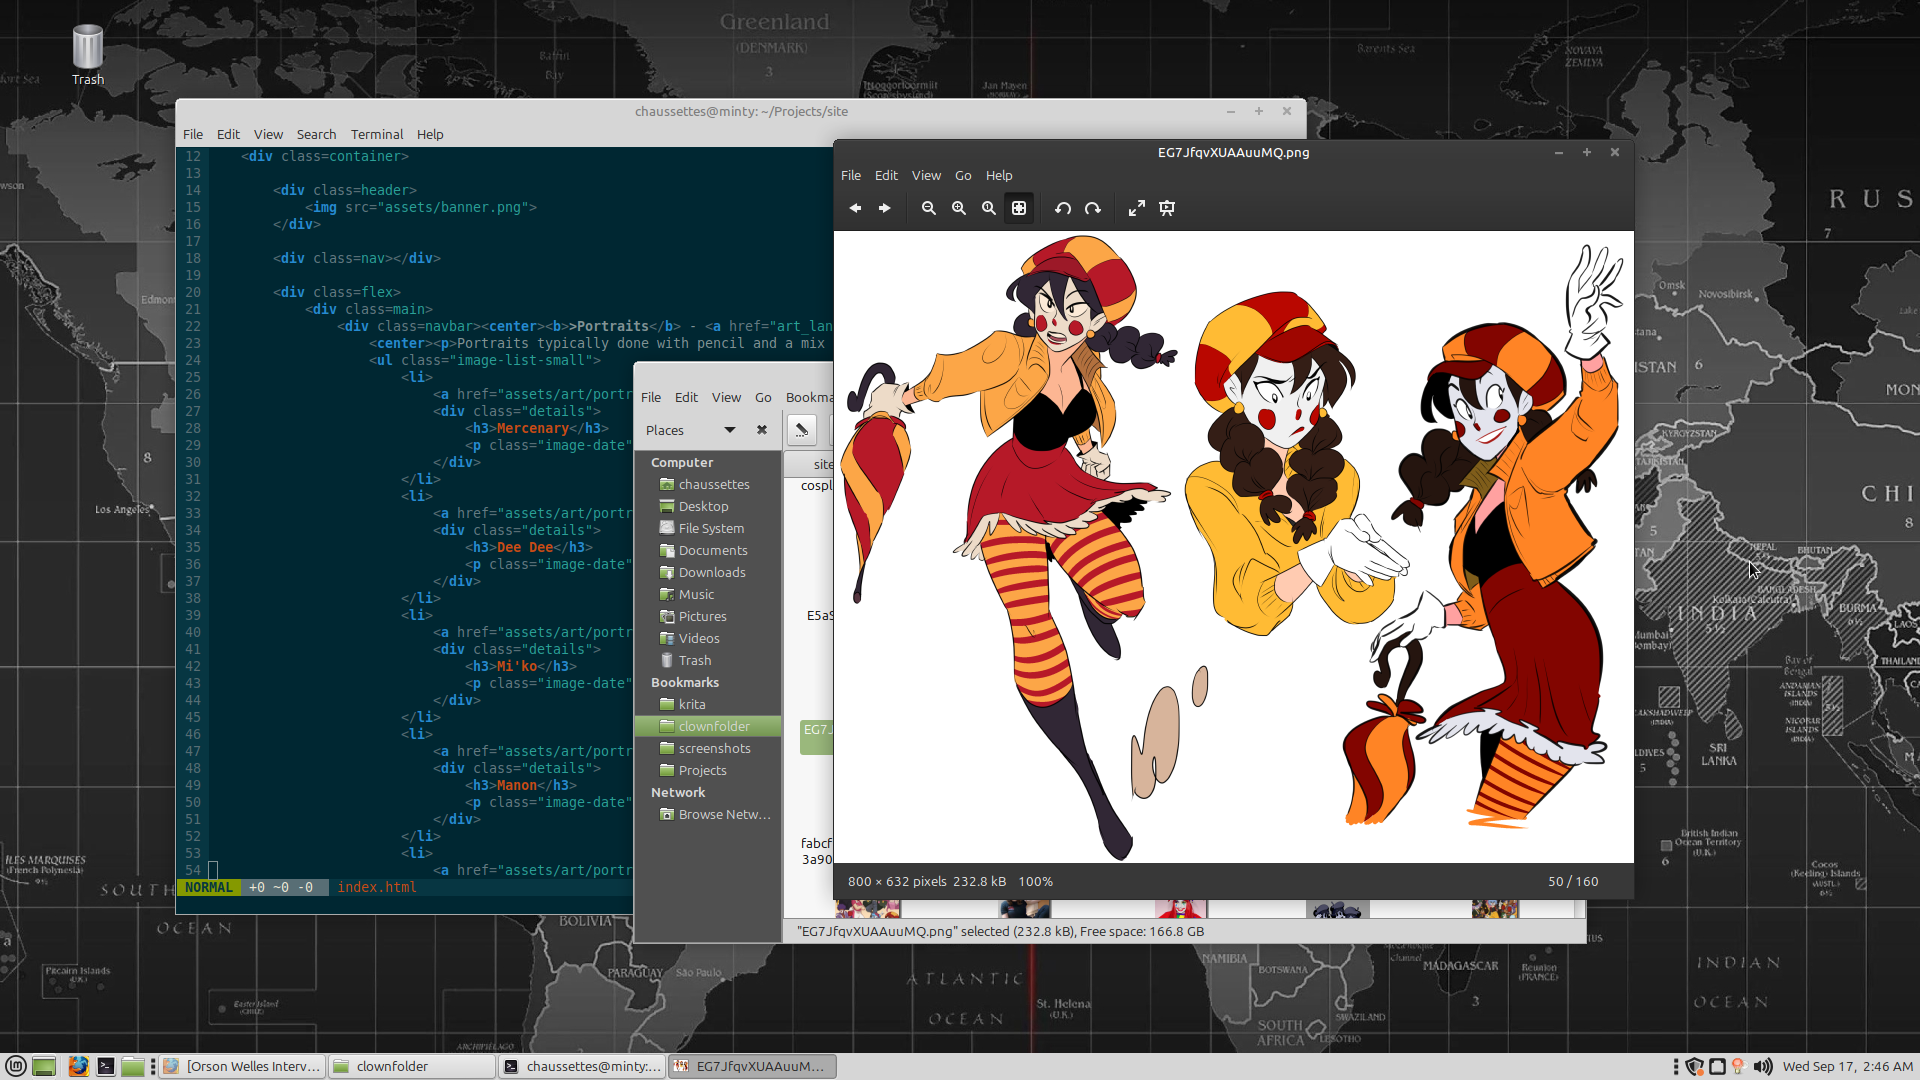
Task: Open network connection tray icon
Action: click(x=1717, y=1066)
